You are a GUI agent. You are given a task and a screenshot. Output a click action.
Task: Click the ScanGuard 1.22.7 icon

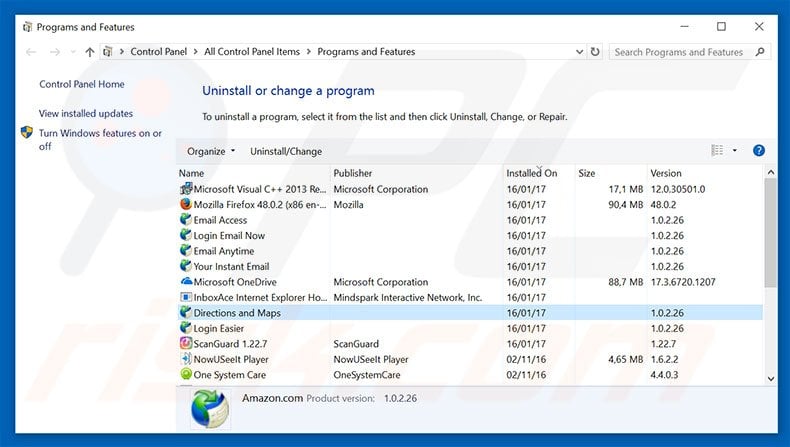click(186, 344)
